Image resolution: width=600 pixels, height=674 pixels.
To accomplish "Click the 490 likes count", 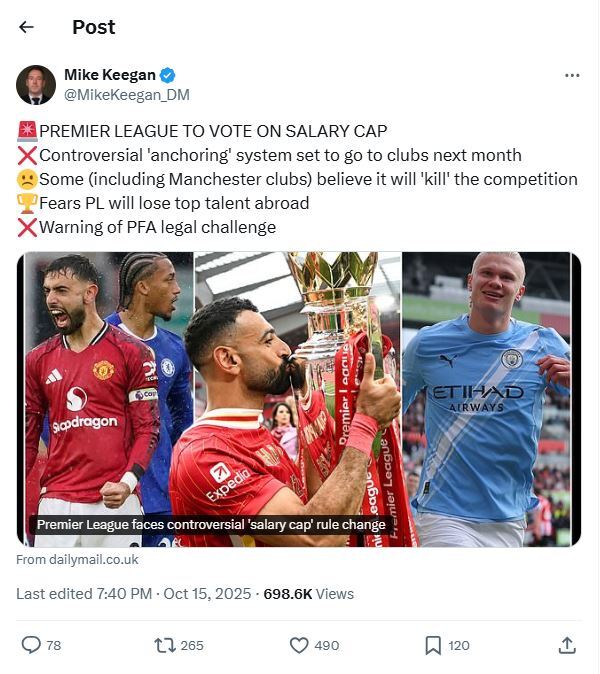I will click(x=327, y=646).
